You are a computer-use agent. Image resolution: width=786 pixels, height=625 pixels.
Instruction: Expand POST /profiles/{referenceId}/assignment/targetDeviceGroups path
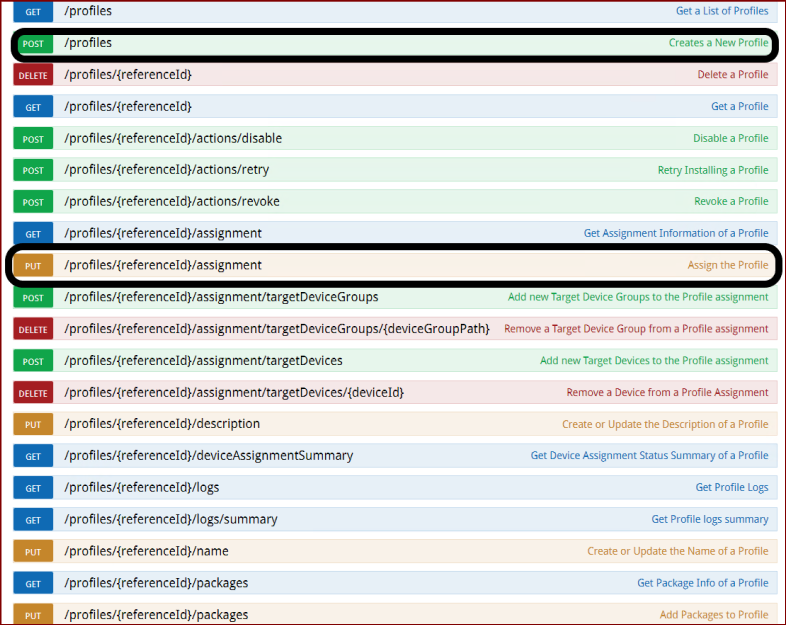click(x=221, y=297)
